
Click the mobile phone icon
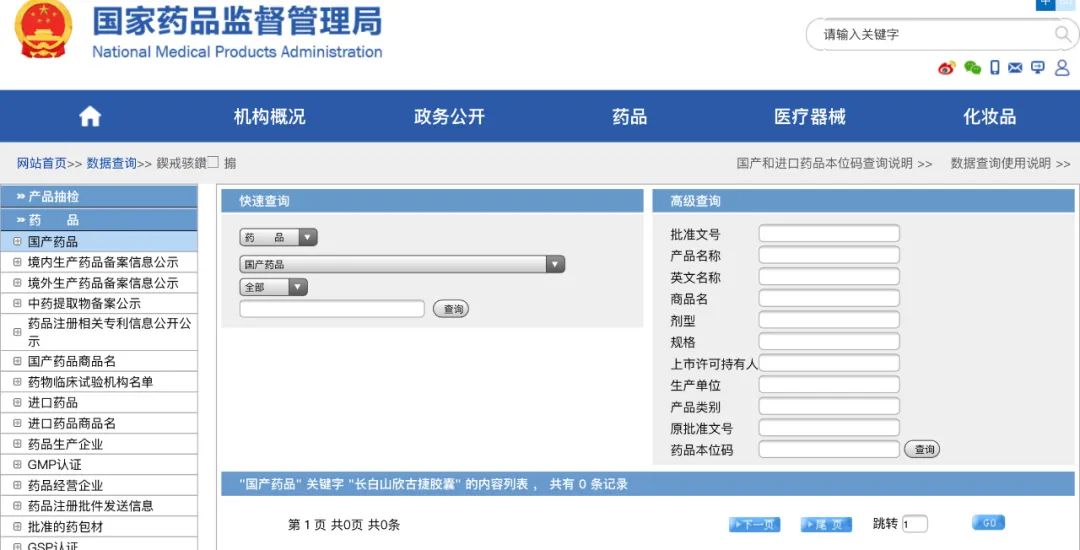994,68
